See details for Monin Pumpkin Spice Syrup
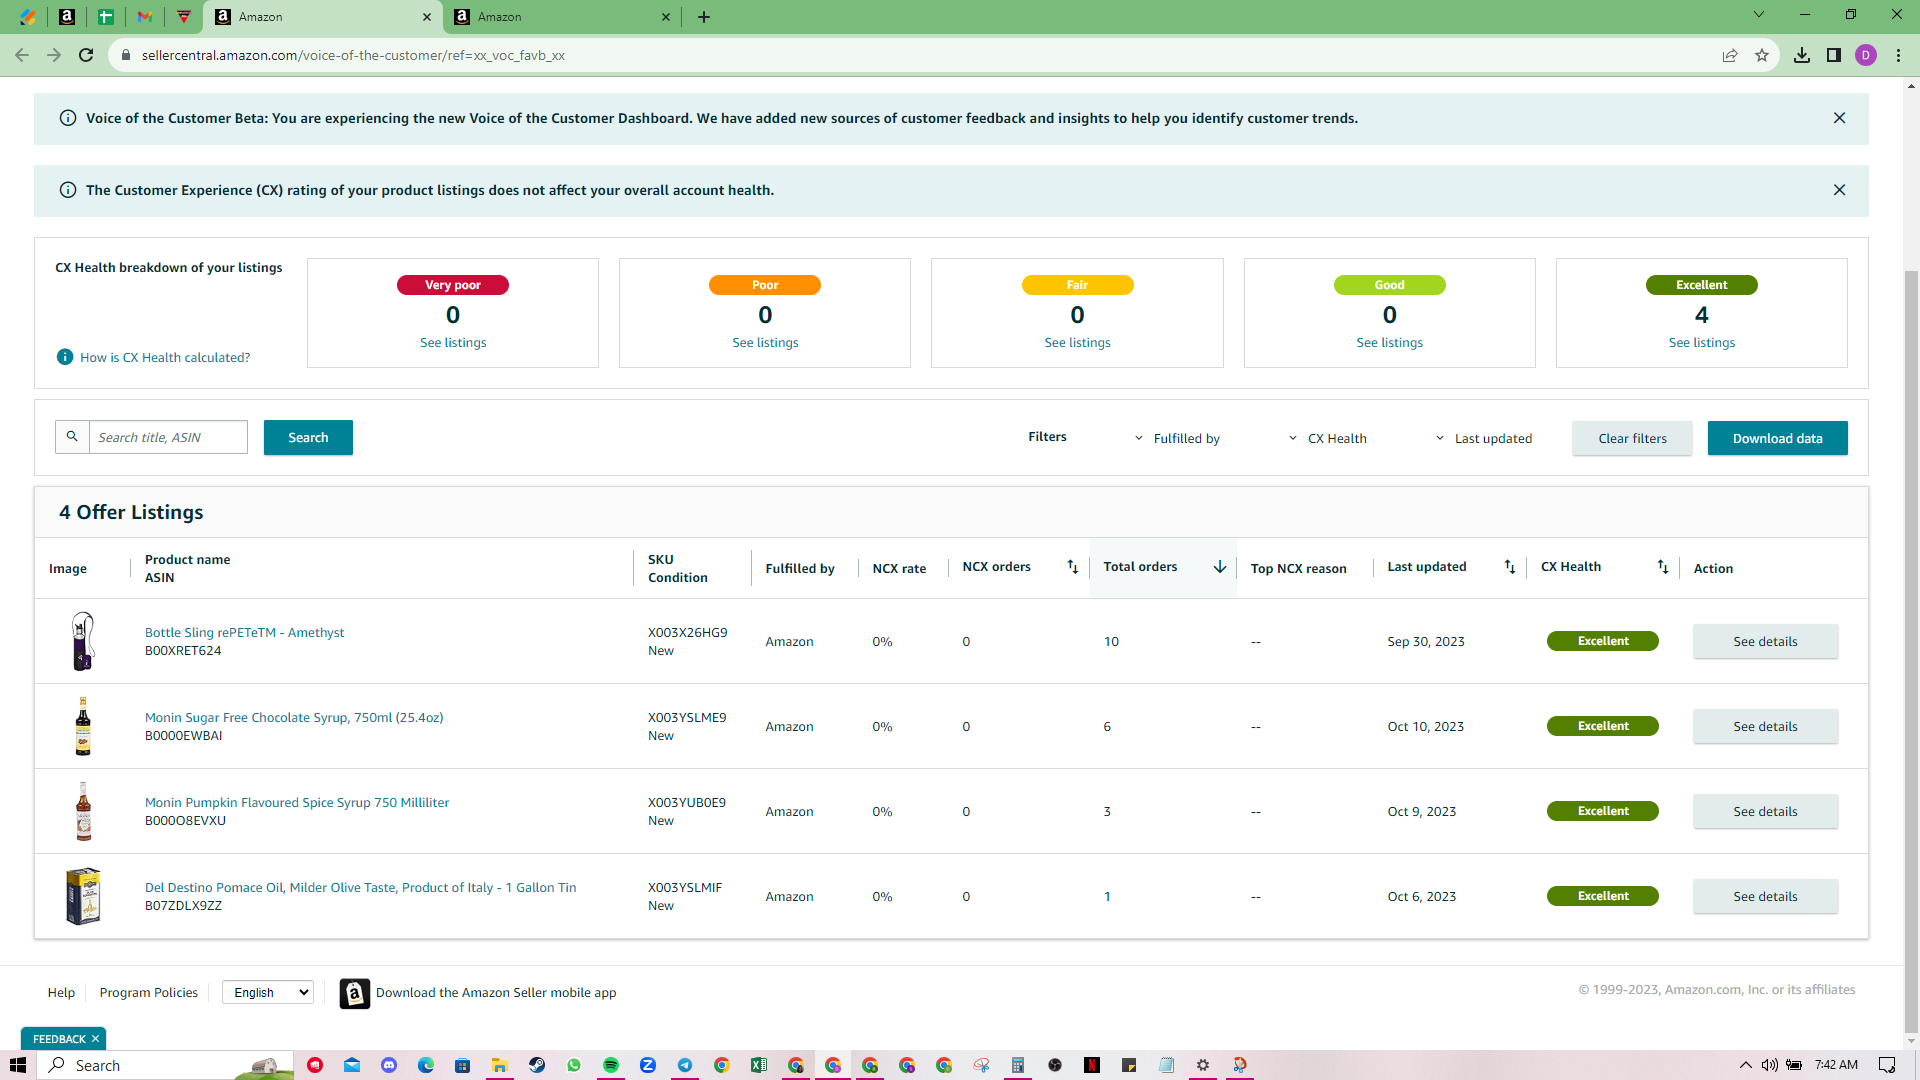 [x=1765, y=811]
